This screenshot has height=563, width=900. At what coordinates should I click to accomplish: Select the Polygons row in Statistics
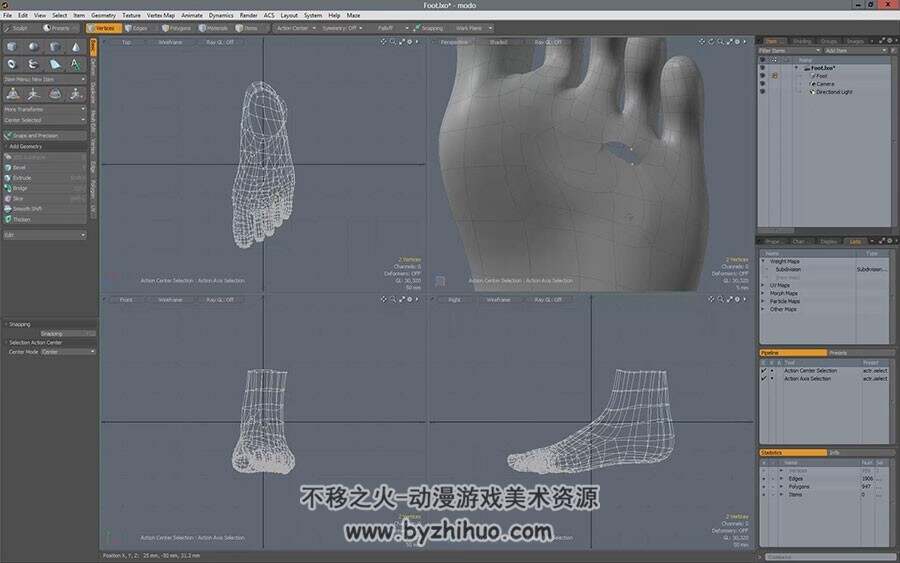point(824,487)
